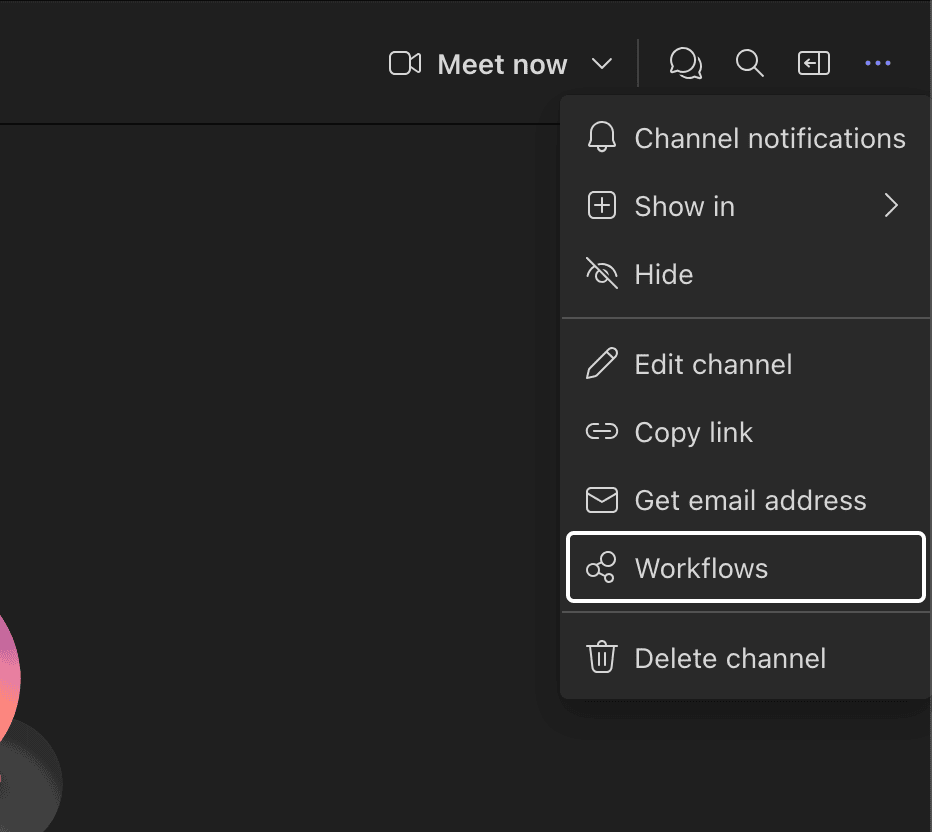Choose Get email address option

[x=750, y=500]
